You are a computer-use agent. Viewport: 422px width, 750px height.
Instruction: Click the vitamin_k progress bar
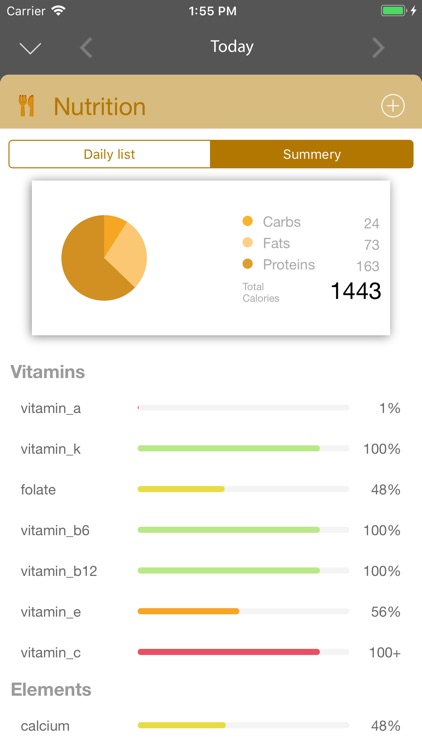coord(244,448)
